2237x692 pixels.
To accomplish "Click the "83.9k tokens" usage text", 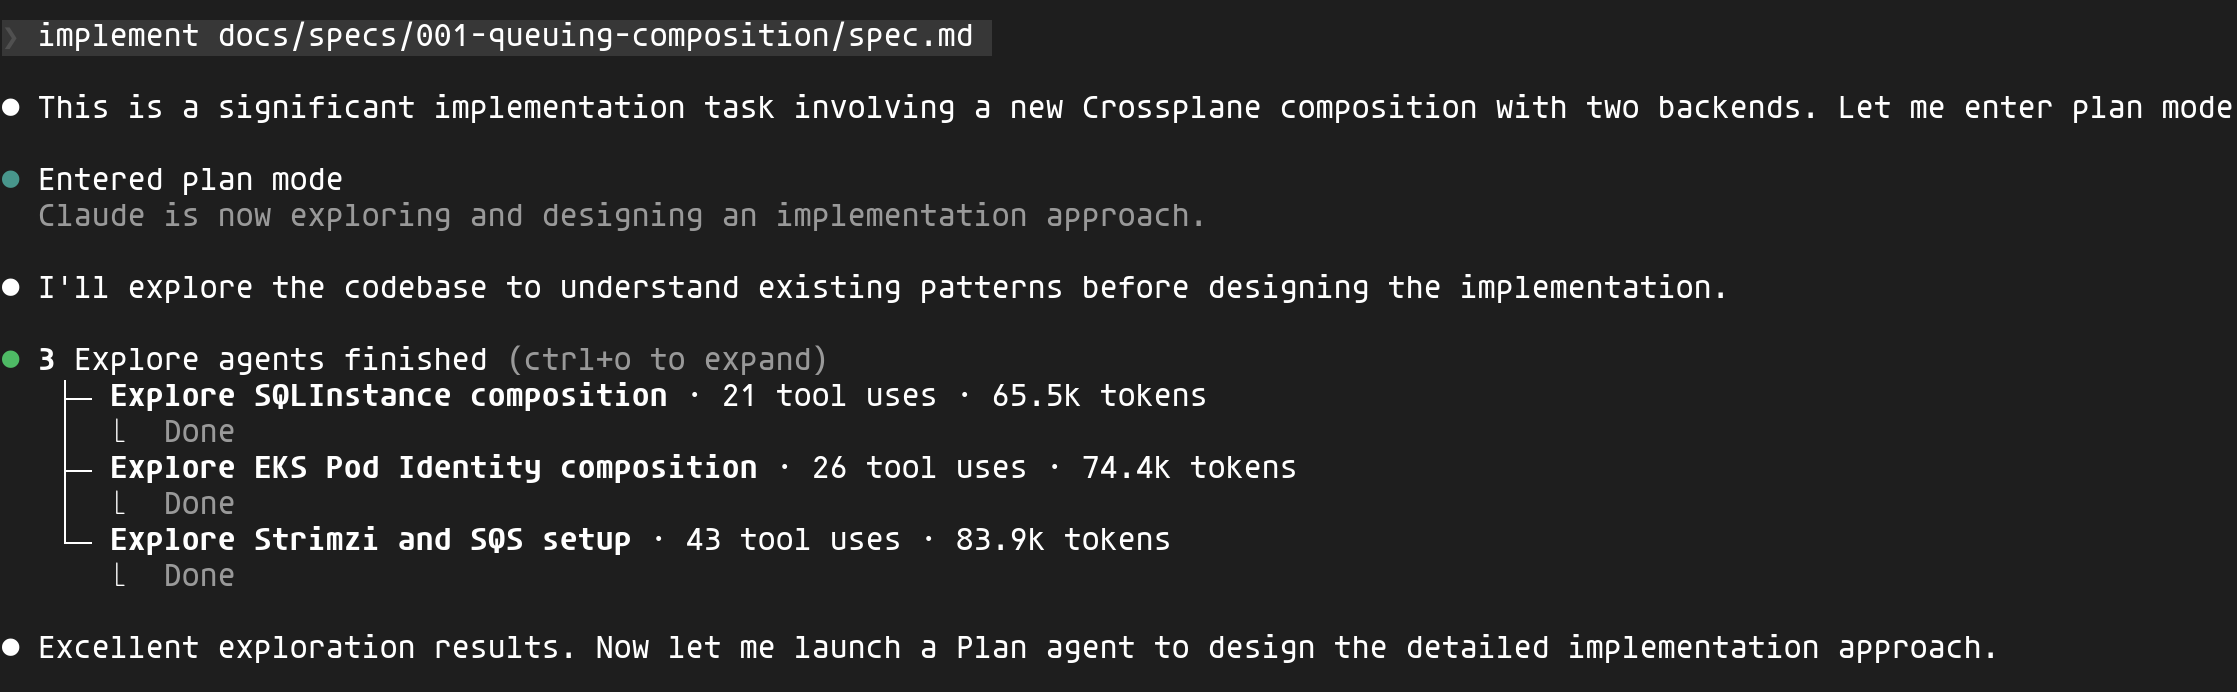I will pyautogui.click(x=1062, y=540).
